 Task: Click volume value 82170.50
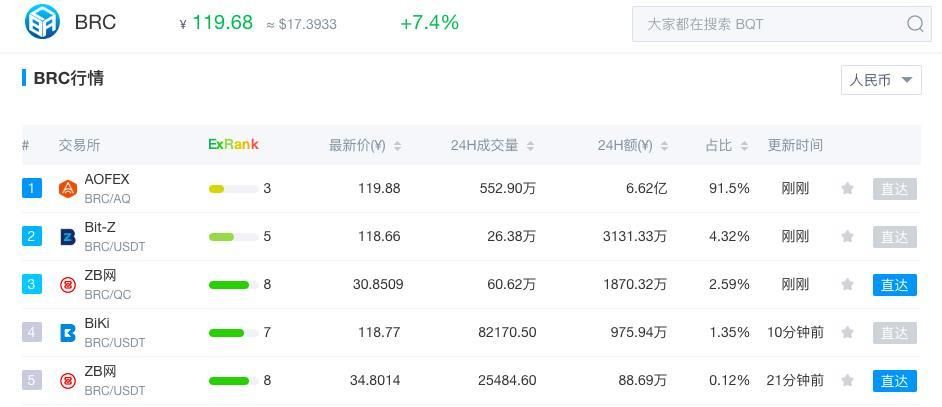(x=508, y=332)
